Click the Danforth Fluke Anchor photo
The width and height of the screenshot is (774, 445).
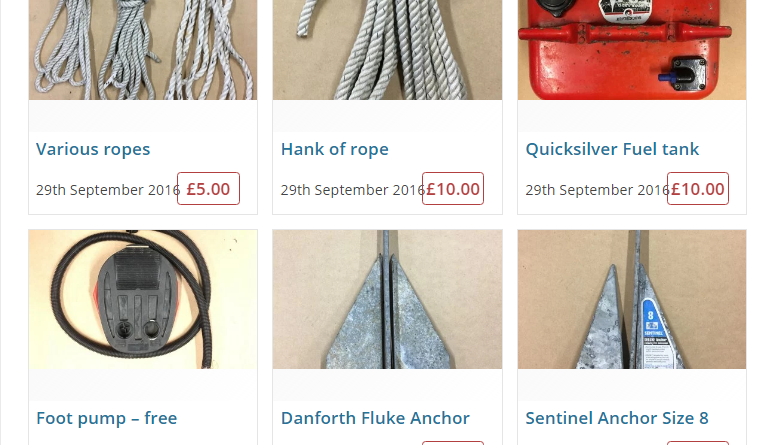[x=387, y=299]
